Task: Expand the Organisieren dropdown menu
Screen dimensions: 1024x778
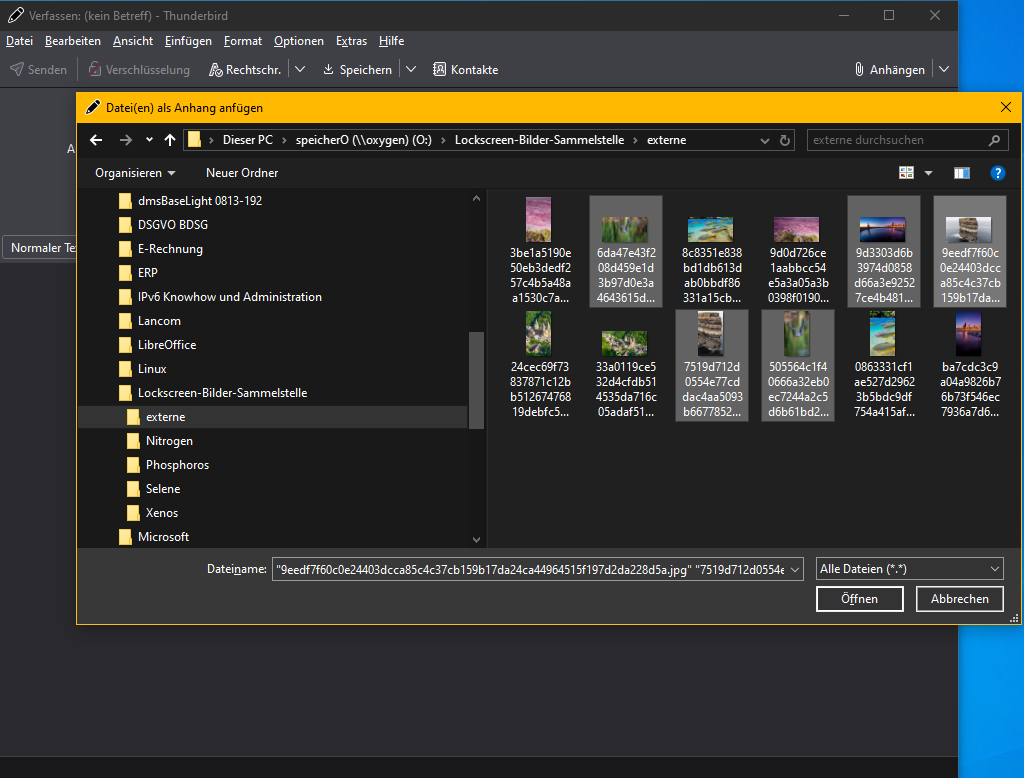Action: 135,173
